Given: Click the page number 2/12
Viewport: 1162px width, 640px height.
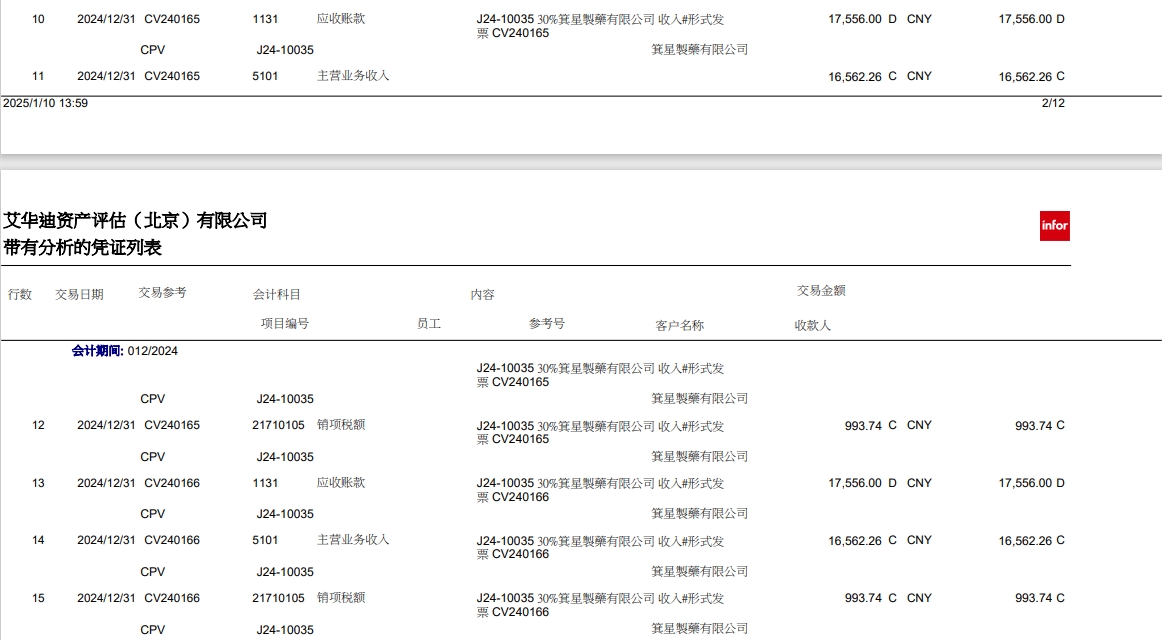Looking at the screenshot, I should pos(1053,103).
